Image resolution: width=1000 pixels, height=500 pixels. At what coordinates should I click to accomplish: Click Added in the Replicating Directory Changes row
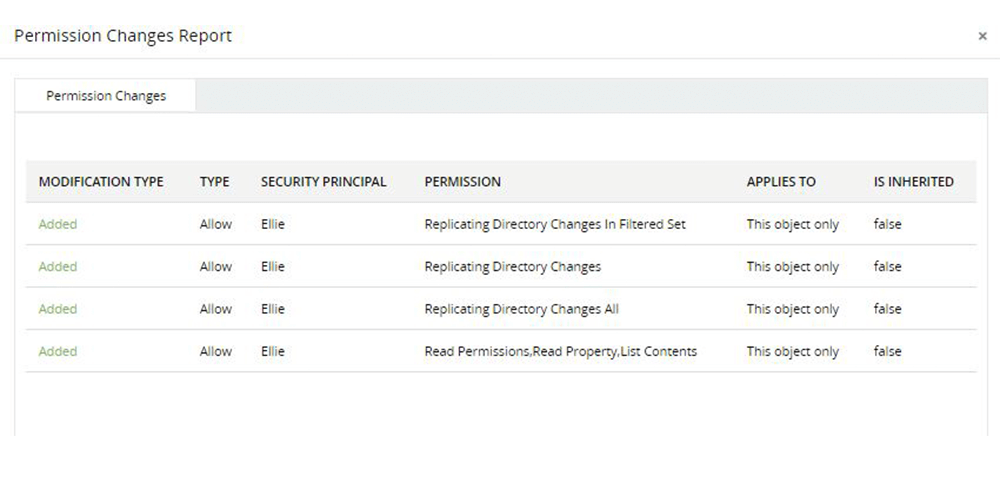coord(57,267)
